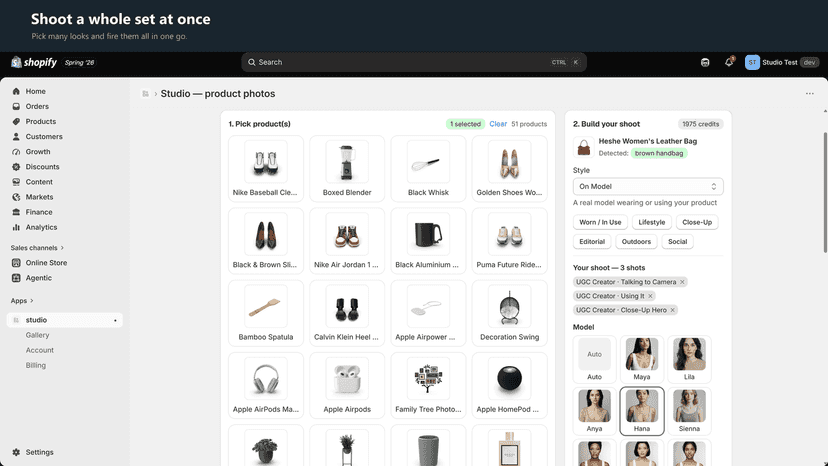Open the three-dot more actions menu
The width and height of the screenshot is (828, 466).
(x=810, y=94)
